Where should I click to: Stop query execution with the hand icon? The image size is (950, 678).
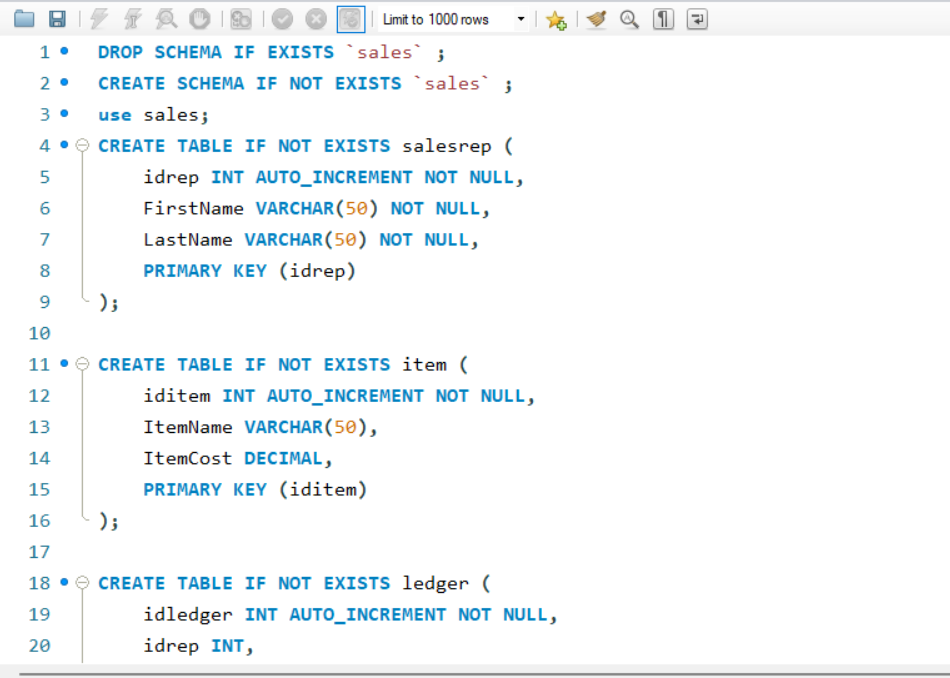coord(199,19)
